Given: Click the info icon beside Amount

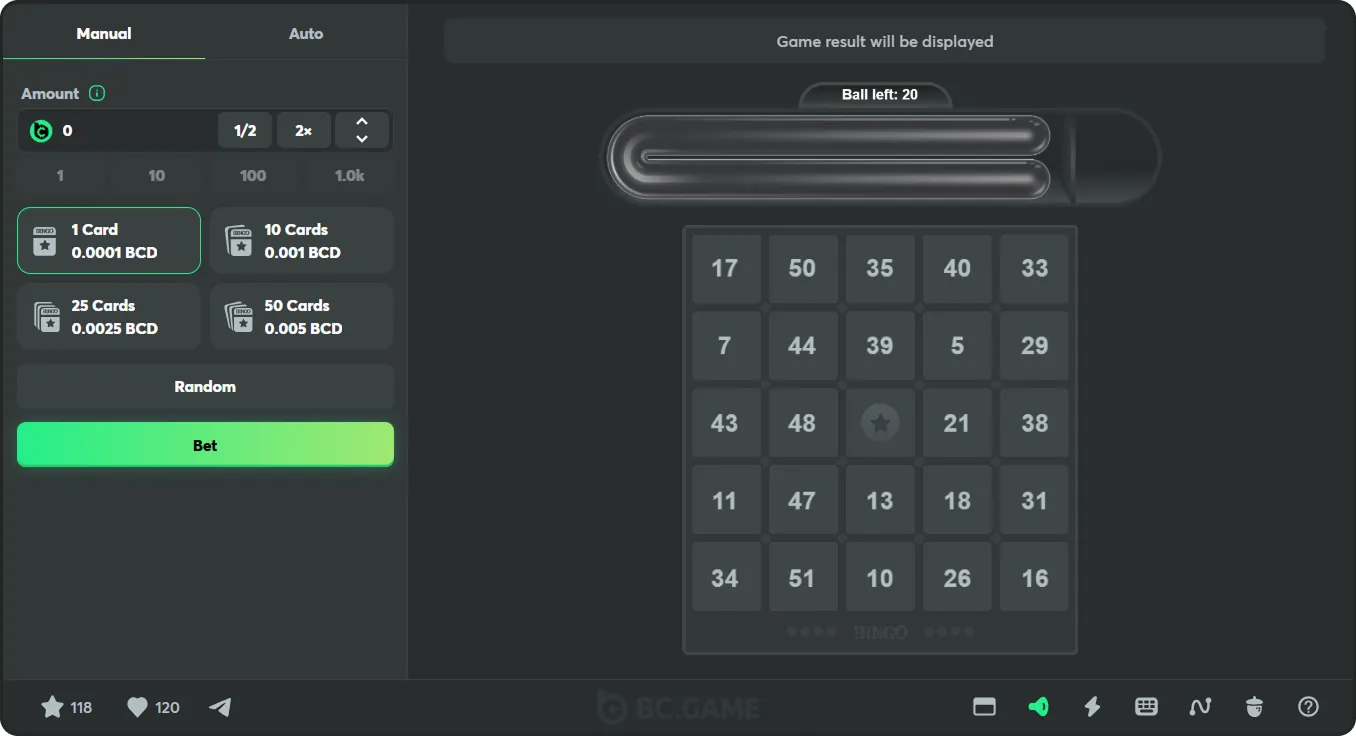Looking at the screenshot, I should pyautogui.click(x=97, y=93).
